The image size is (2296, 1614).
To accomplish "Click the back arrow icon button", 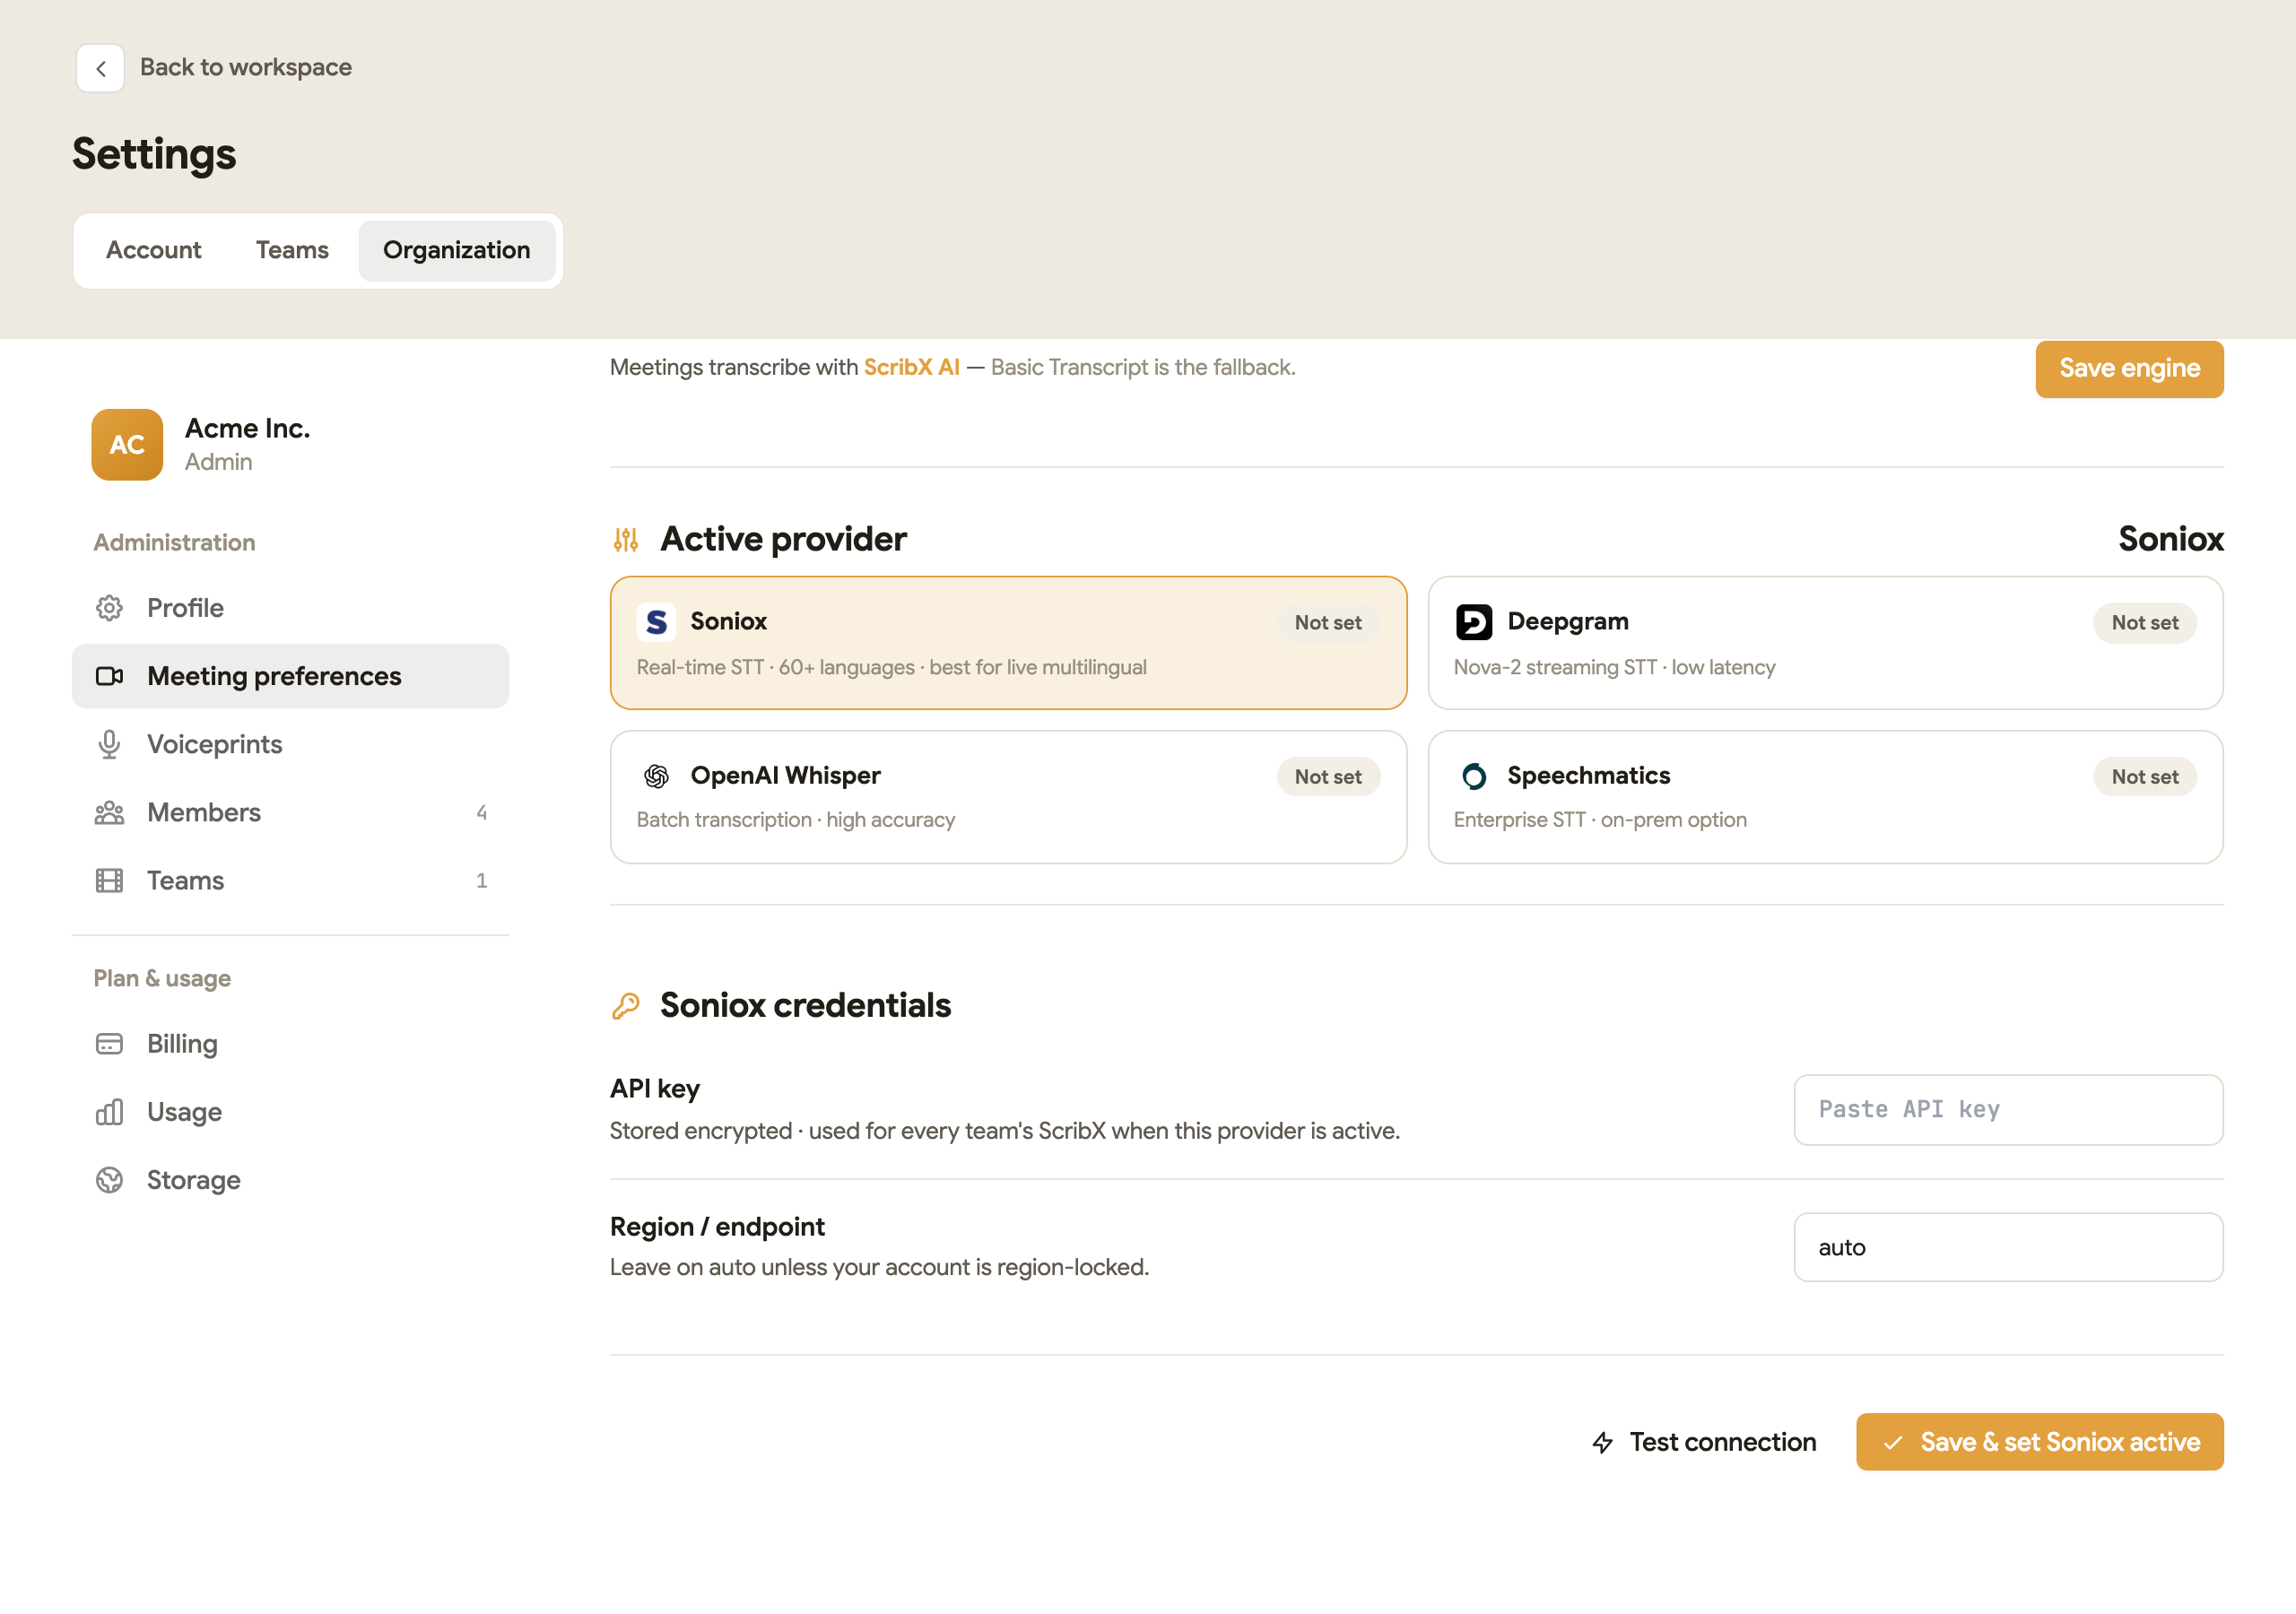I will pos(100,68).
